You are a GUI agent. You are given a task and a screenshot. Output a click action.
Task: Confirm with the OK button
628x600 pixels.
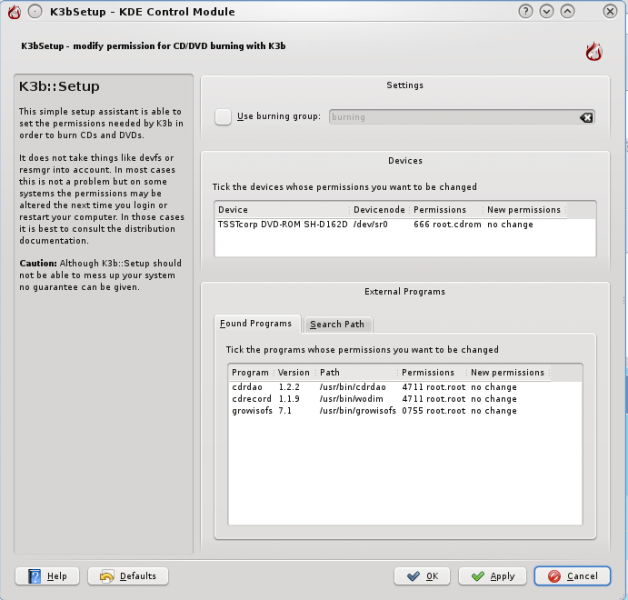coord(422,576)
